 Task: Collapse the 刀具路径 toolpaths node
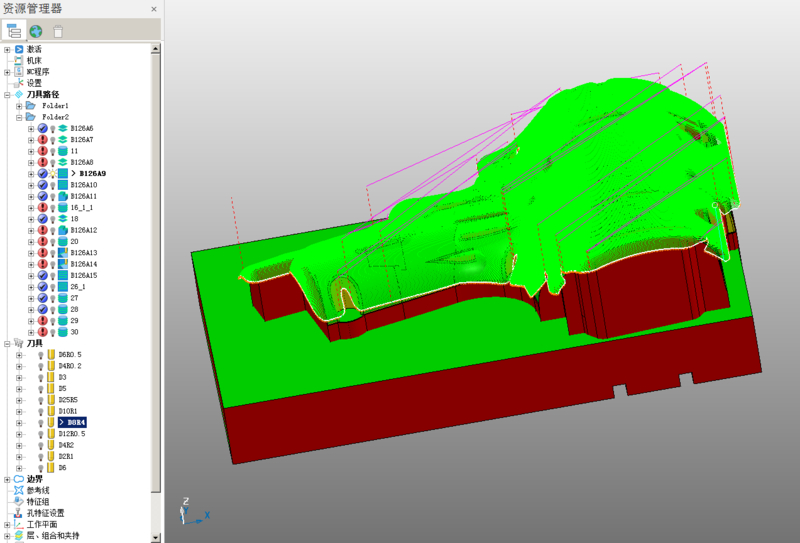(7, 95)
